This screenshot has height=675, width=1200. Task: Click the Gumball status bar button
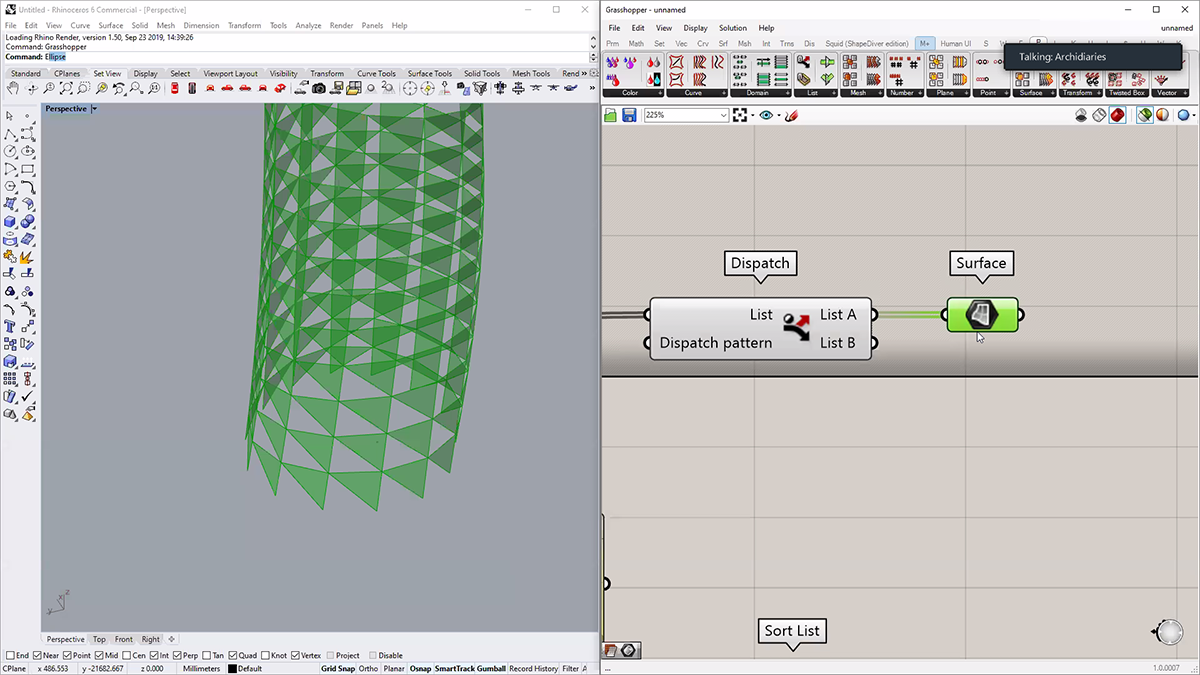(490, 669)
